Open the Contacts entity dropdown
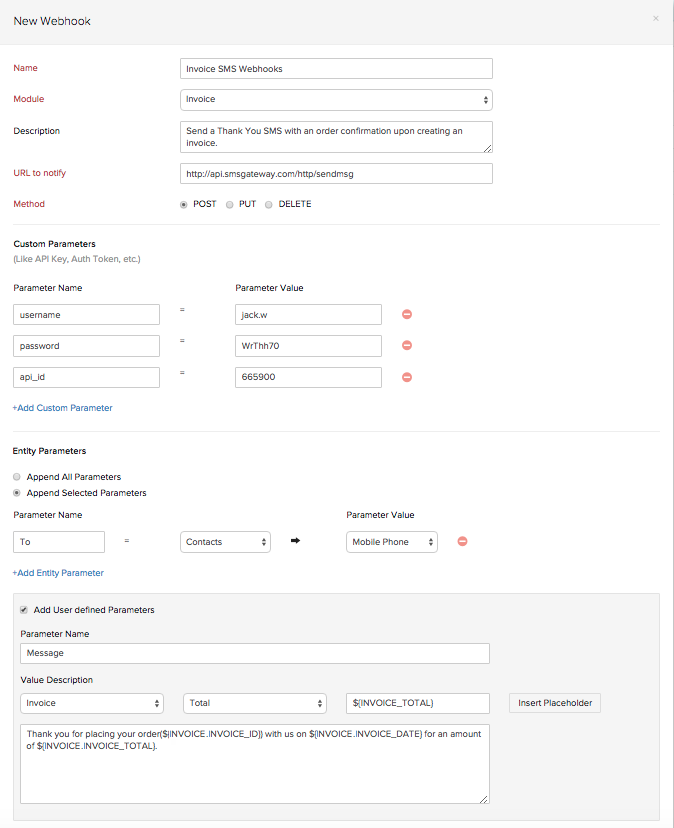 click(225, 541)
